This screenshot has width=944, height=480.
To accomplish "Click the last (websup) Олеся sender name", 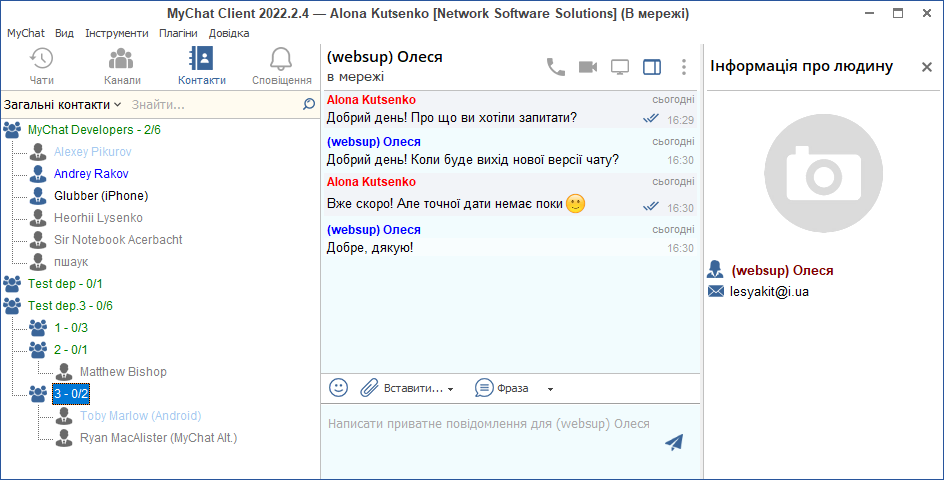I will pyautogui.click(x=373, y=229).
